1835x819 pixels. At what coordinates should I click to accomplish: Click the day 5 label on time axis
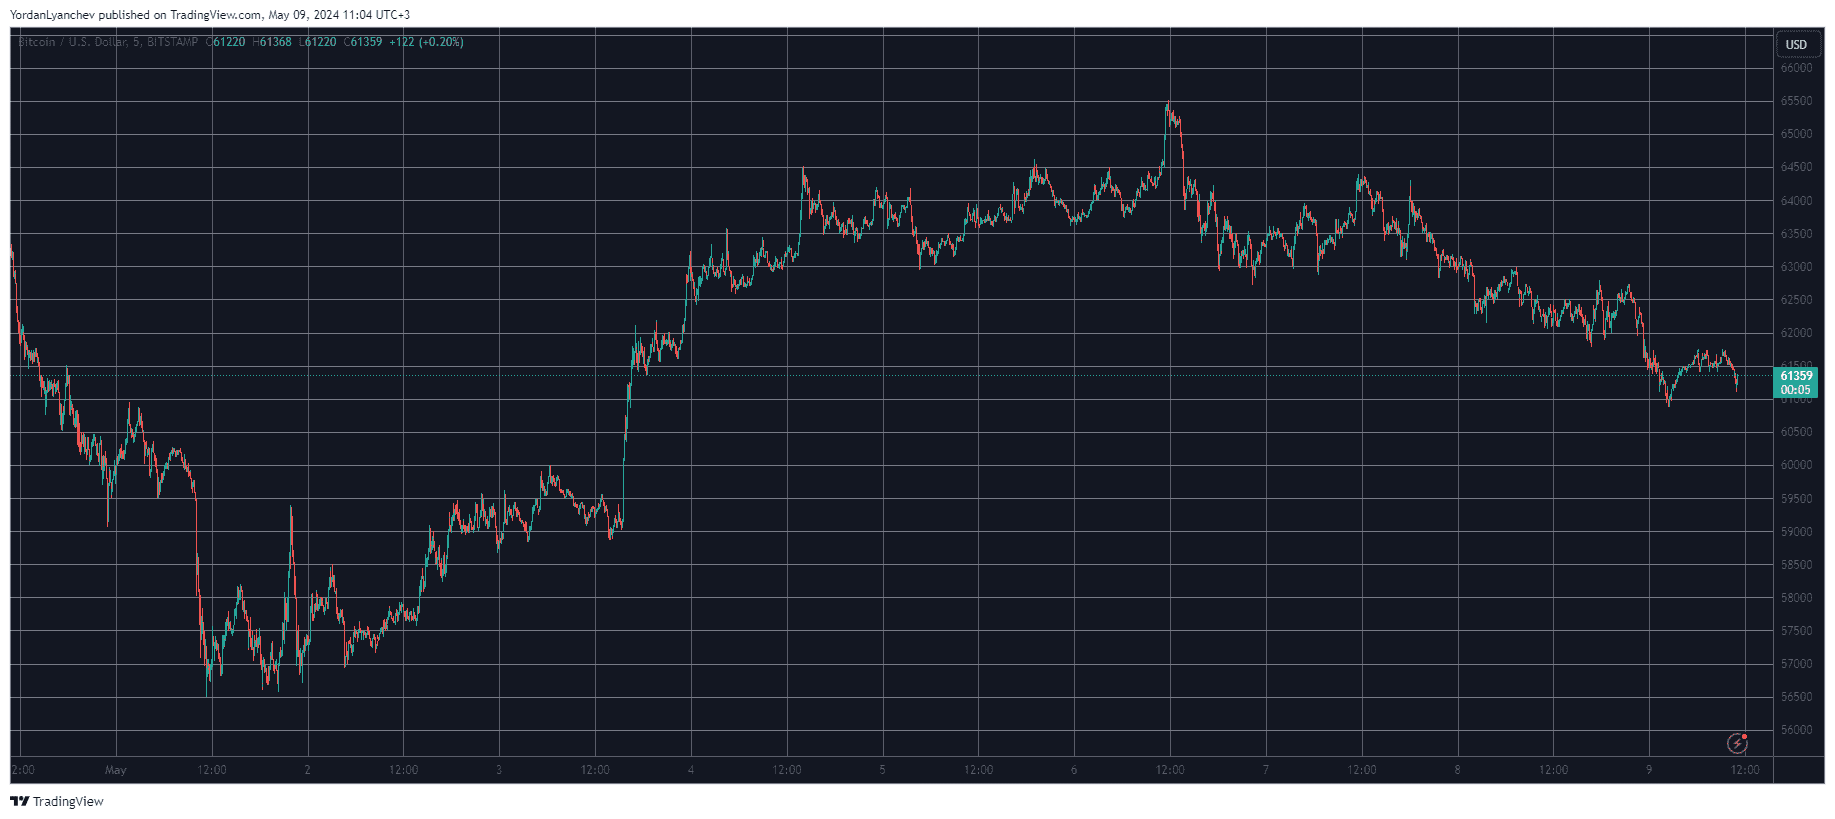click(882, 770)
